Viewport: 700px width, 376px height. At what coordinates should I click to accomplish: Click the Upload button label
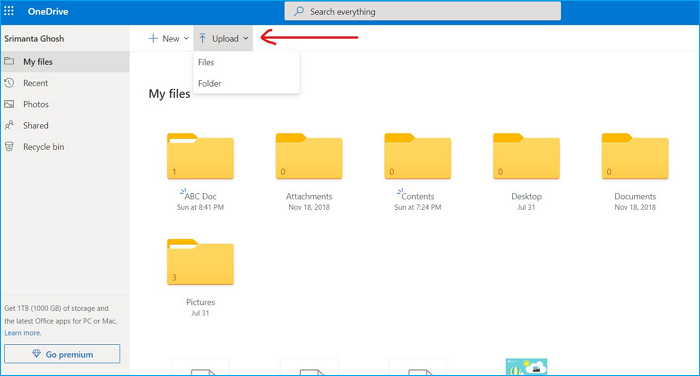[225, 39]
